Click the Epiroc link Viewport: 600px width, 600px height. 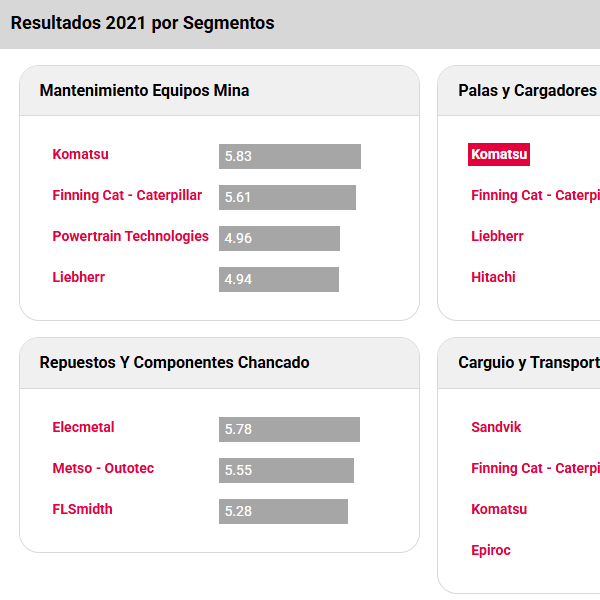490,551
